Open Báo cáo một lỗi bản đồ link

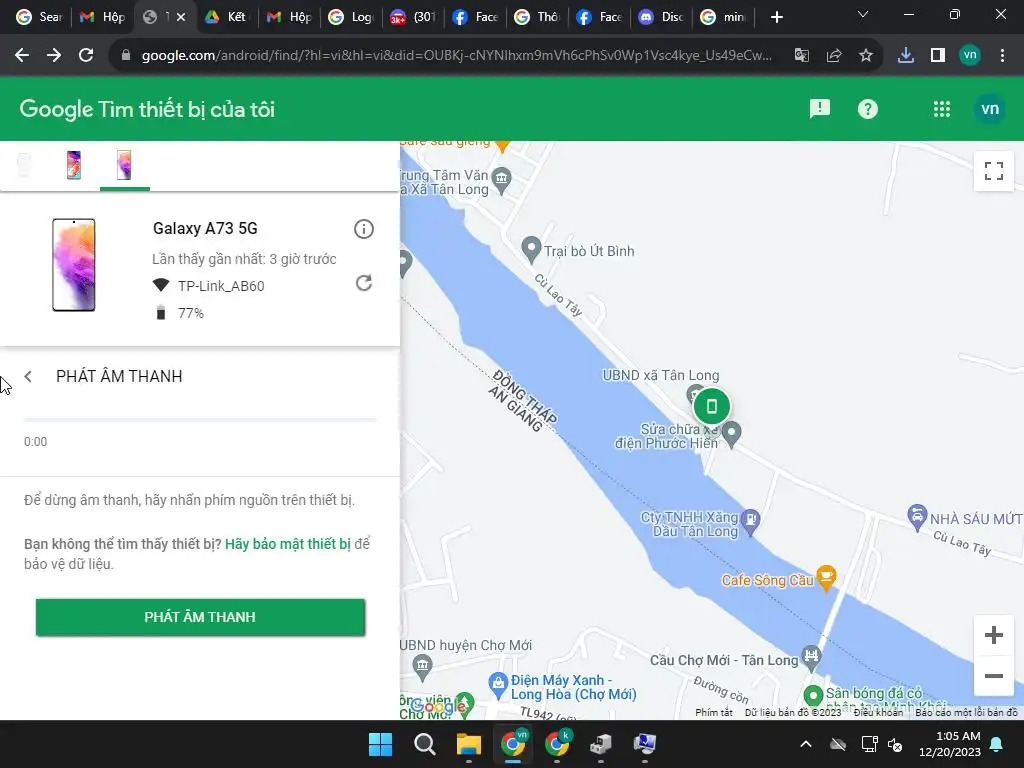tap(967, 712)
